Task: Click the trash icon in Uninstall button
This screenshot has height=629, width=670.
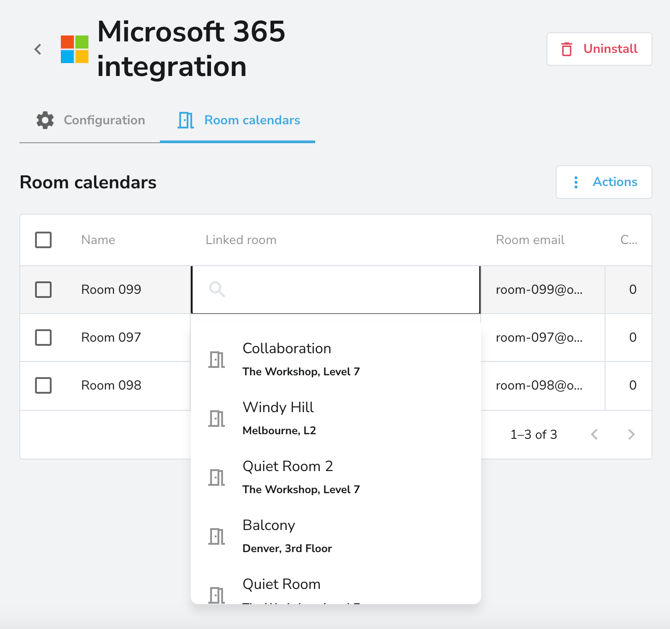Action: (x=567, y=49)
